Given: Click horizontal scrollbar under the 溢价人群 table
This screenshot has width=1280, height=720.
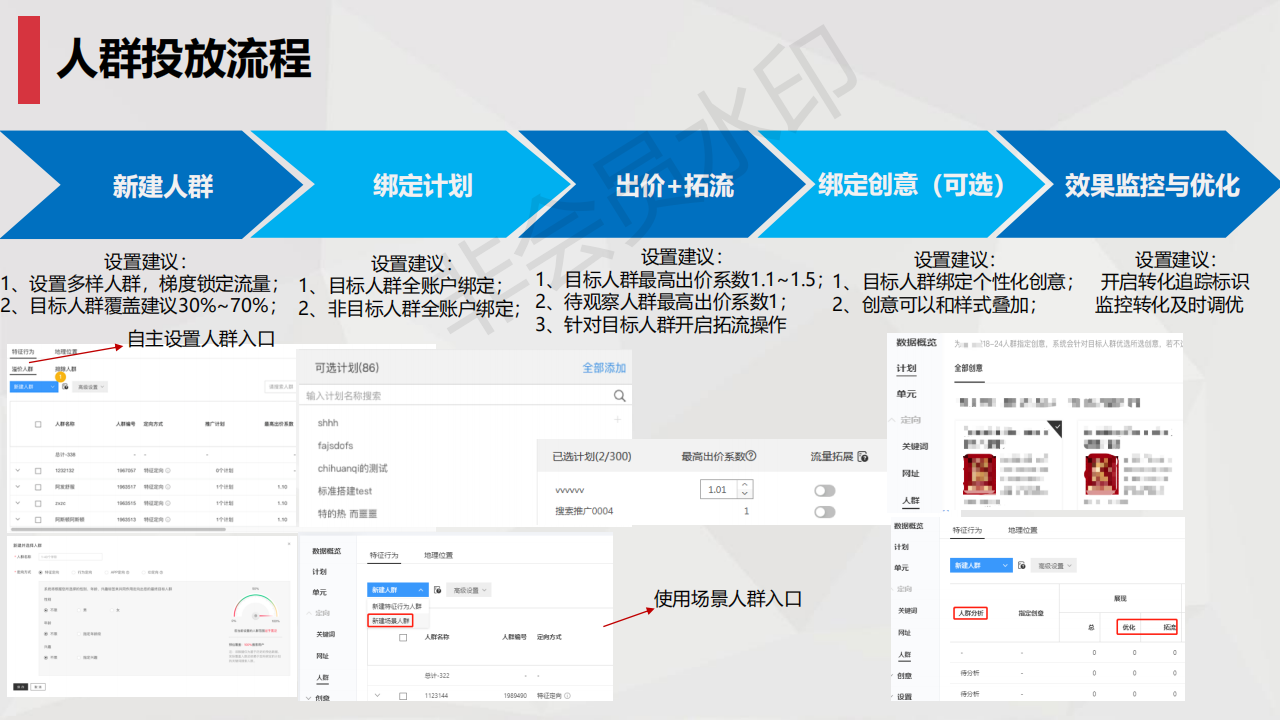Looking at the screenshot, I should (118, 529).
